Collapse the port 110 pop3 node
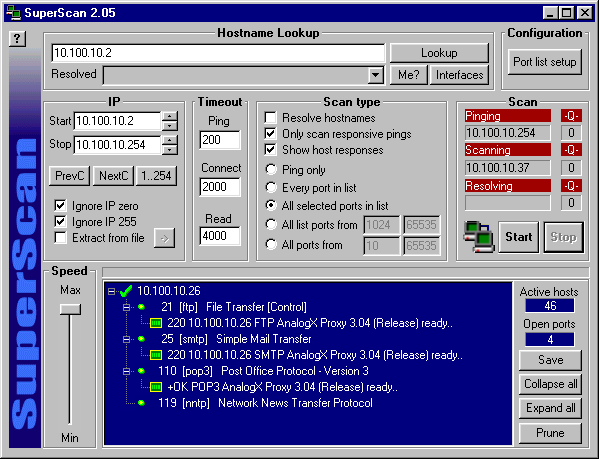This screenshot has height=459, width=599. pos(126,371)
